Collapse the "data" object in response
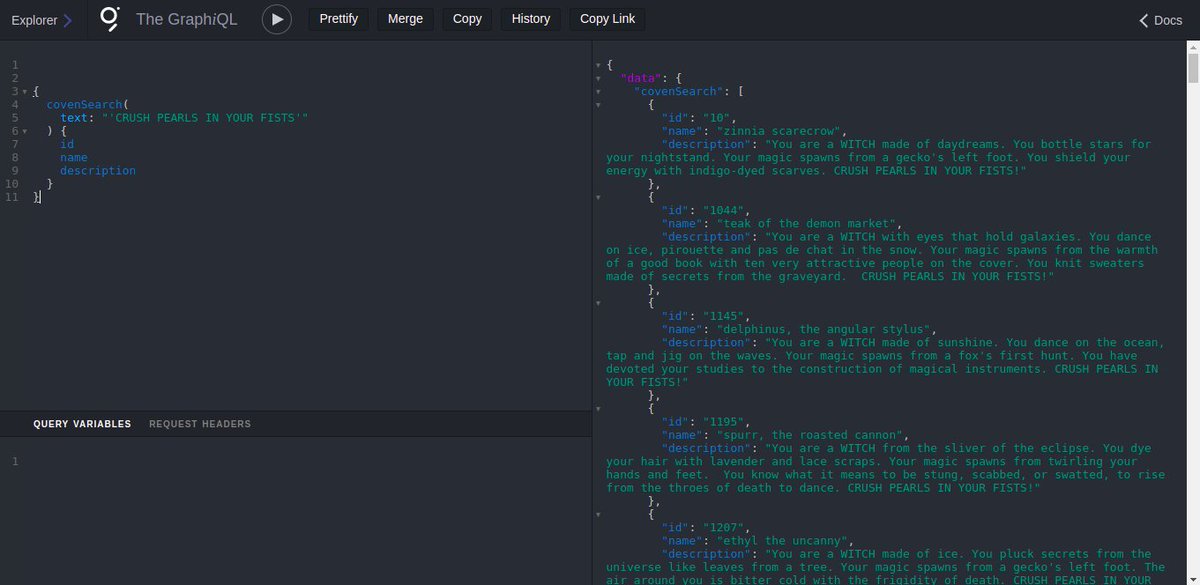Viewport: 1200px width, 585px height. click(x=598, y=78)
